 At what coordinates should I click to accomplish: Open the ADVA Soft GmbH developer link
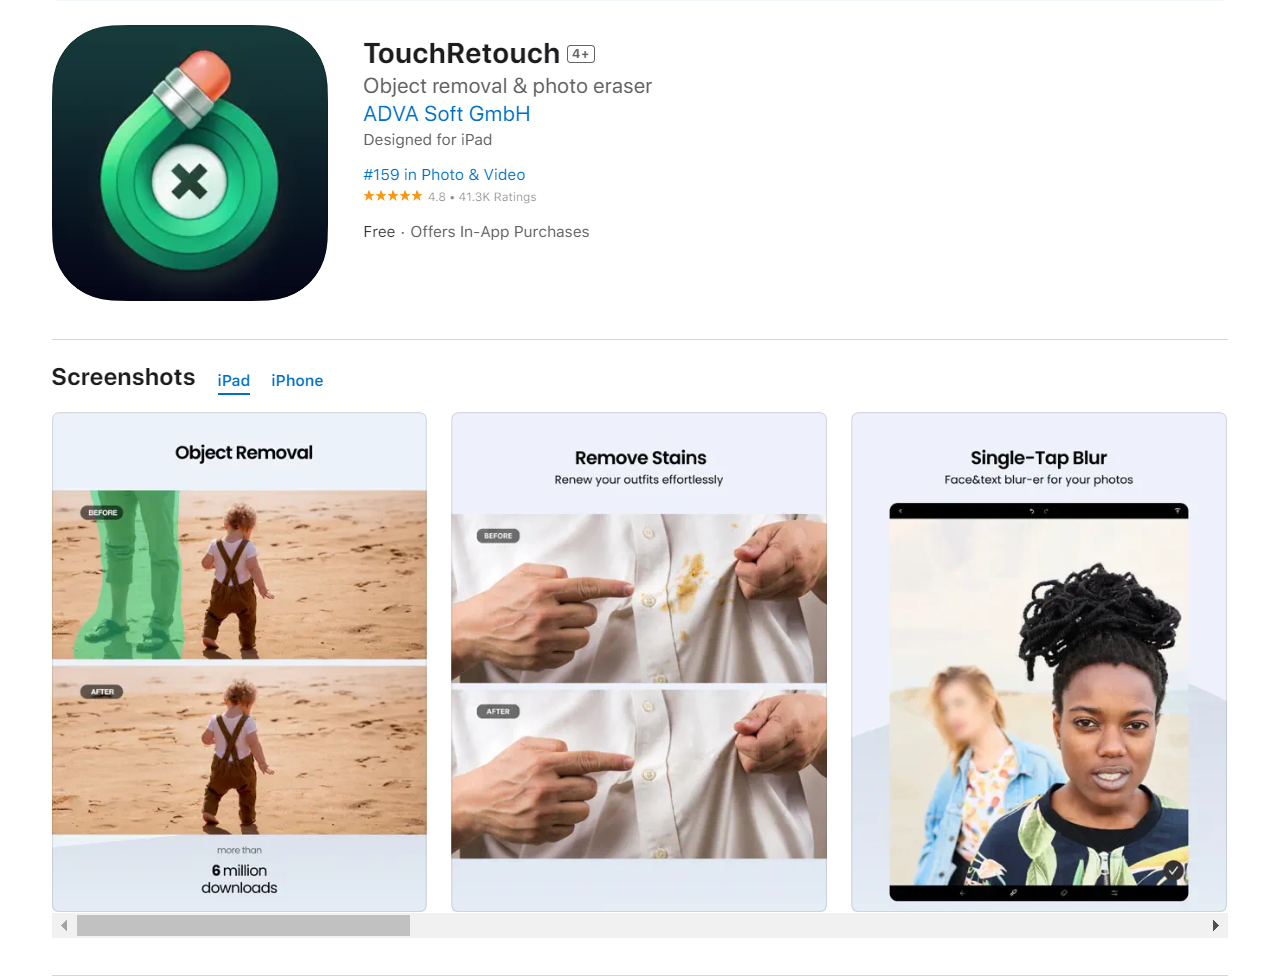447,114
